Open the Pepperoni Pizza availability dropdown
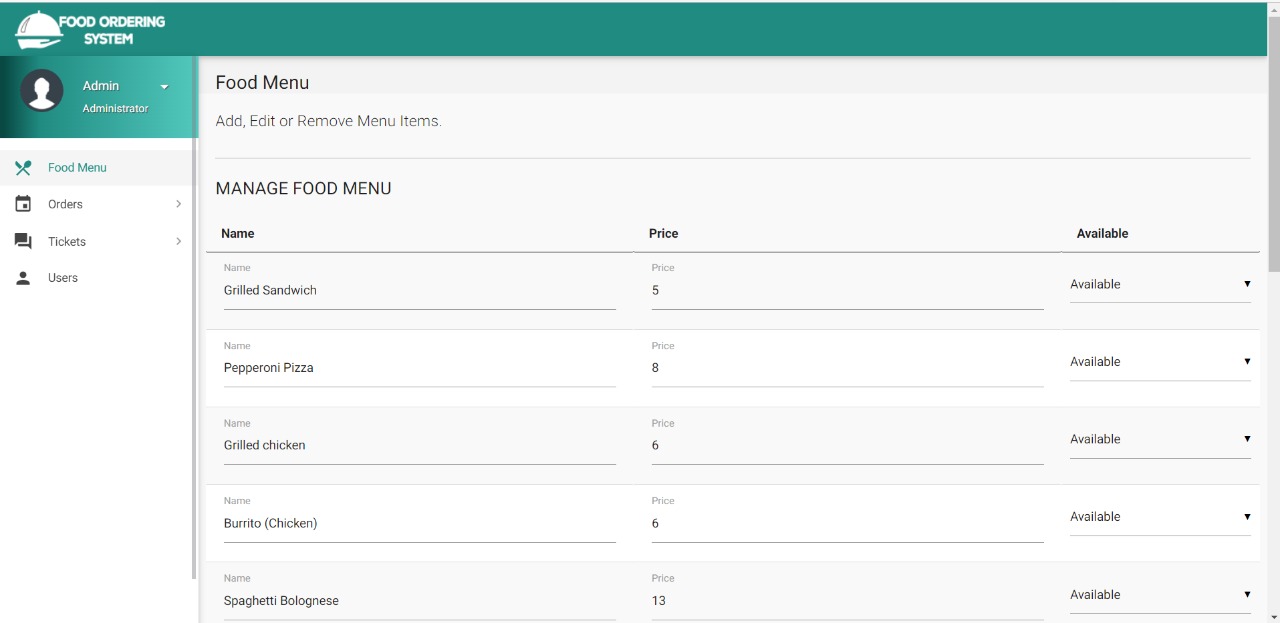Image resolution: width=1280 pixels, height=623 pixels. click(1160, 361)
